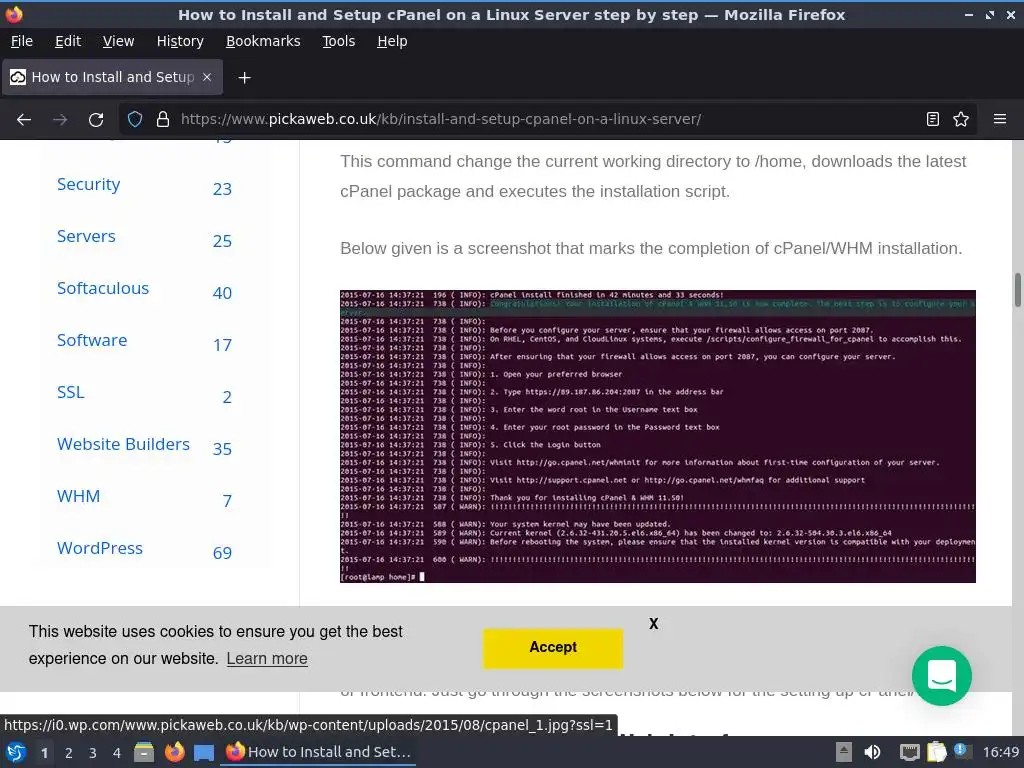Open the Help menu
The image size is (1024, 768).
[x=392, y=41]
